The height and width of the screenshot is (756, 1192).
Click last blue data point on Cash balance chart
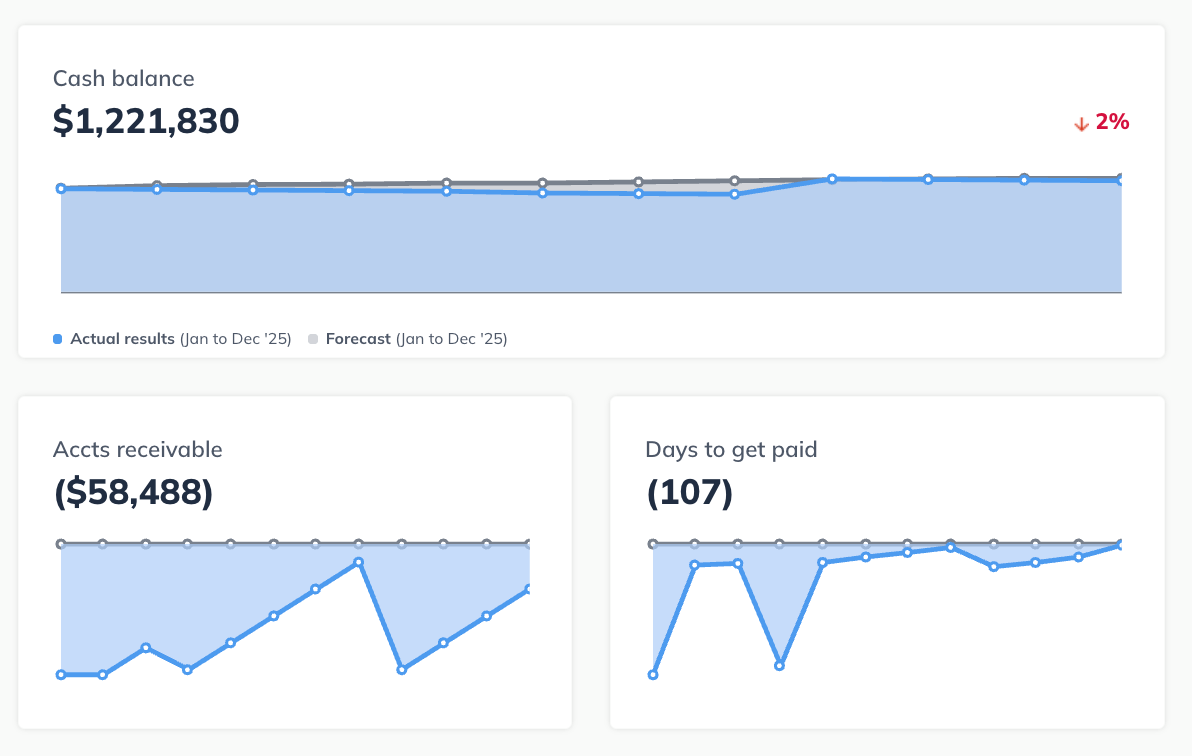click(x=1121, y=180)
